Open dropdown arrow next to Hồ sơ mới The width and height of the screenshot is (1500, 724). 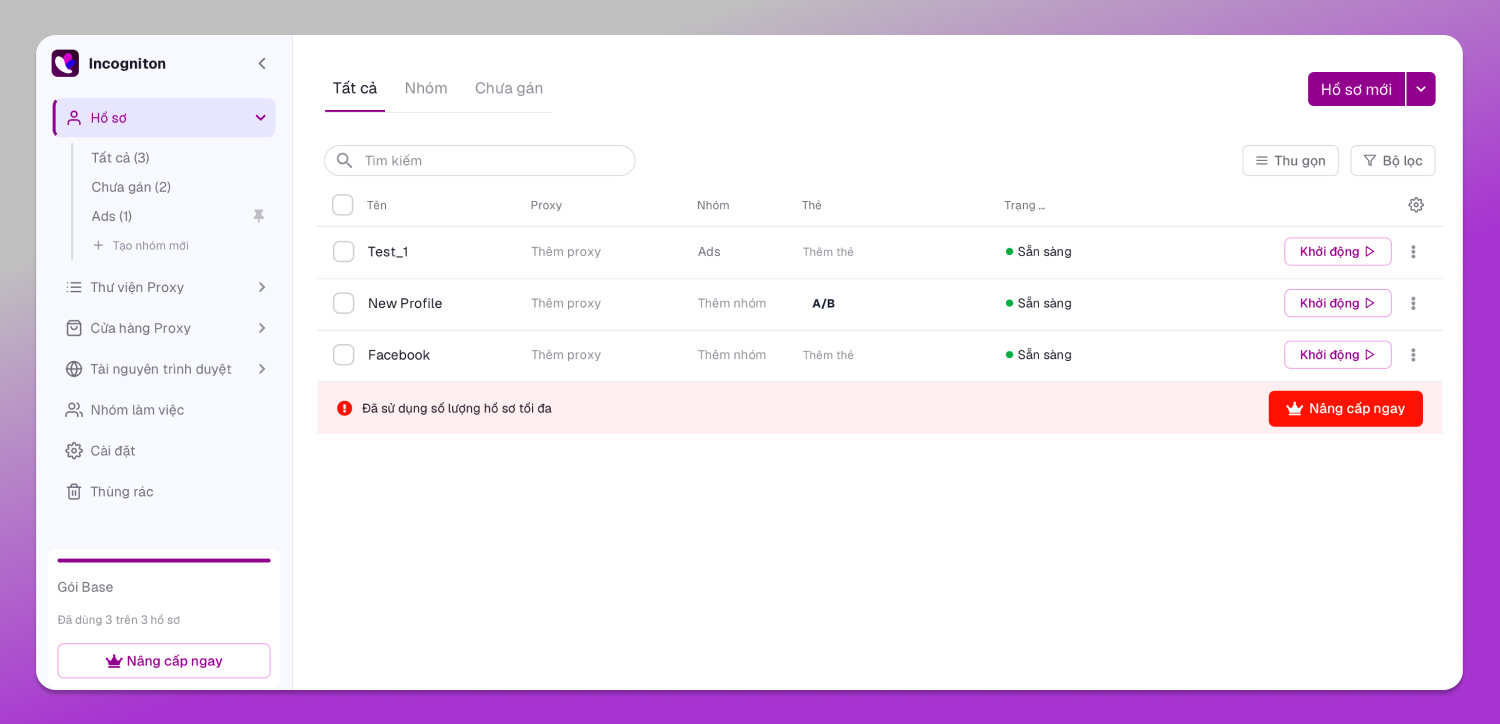point(1421,89)
